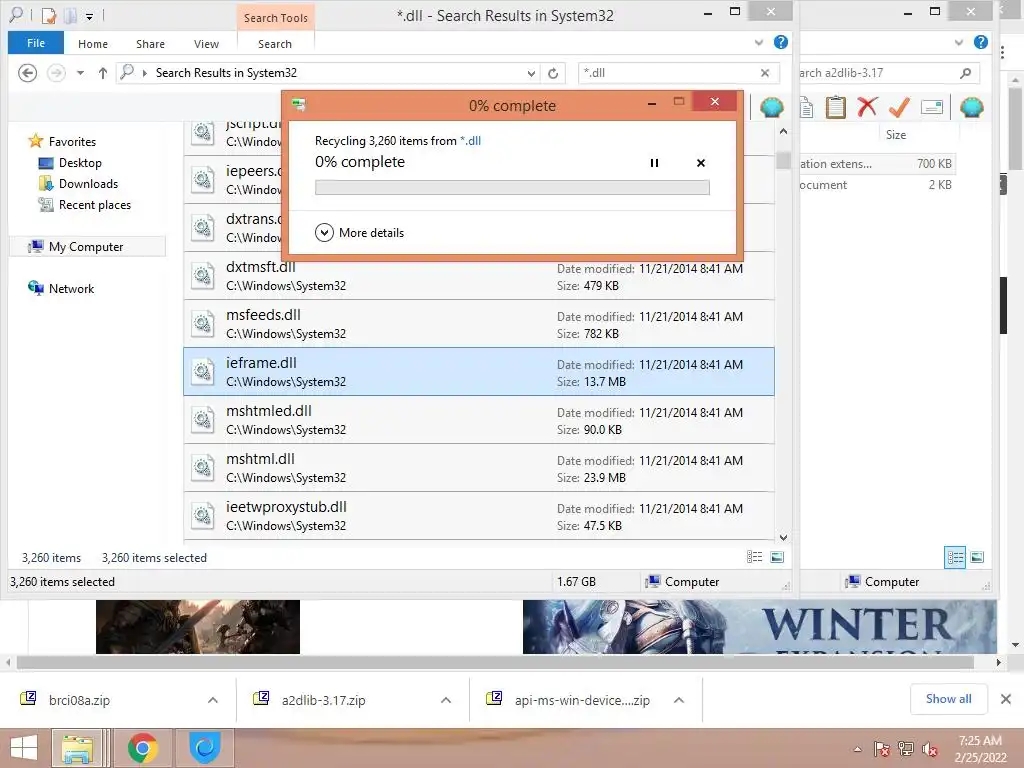Open the Search ribbon tab
The image size is (1024, 768).
pyautogui.click(x=275, y=44)
